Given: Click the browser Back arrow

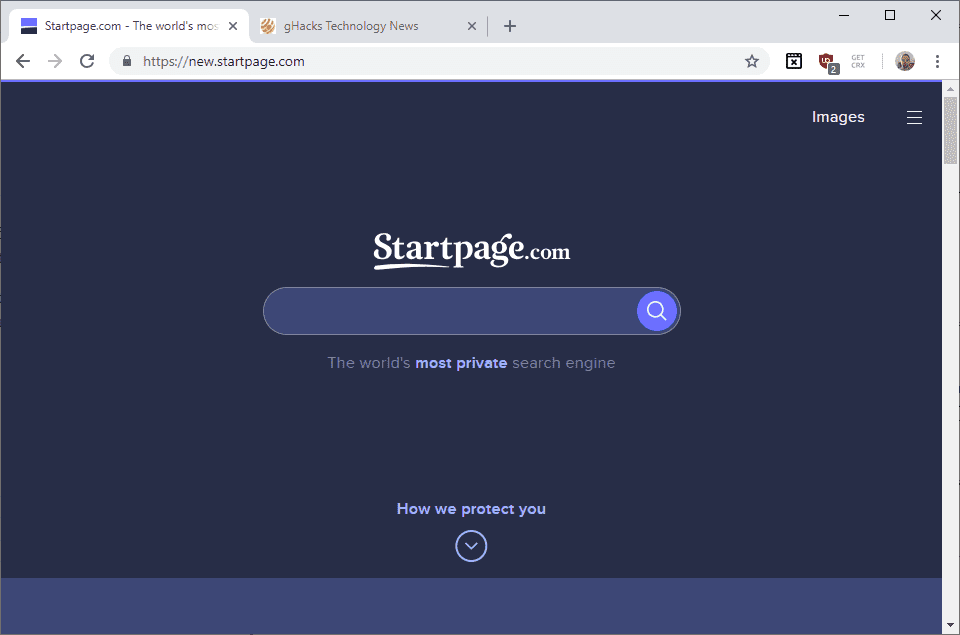Looking at the screenshot, I should [x=23, y=61].
